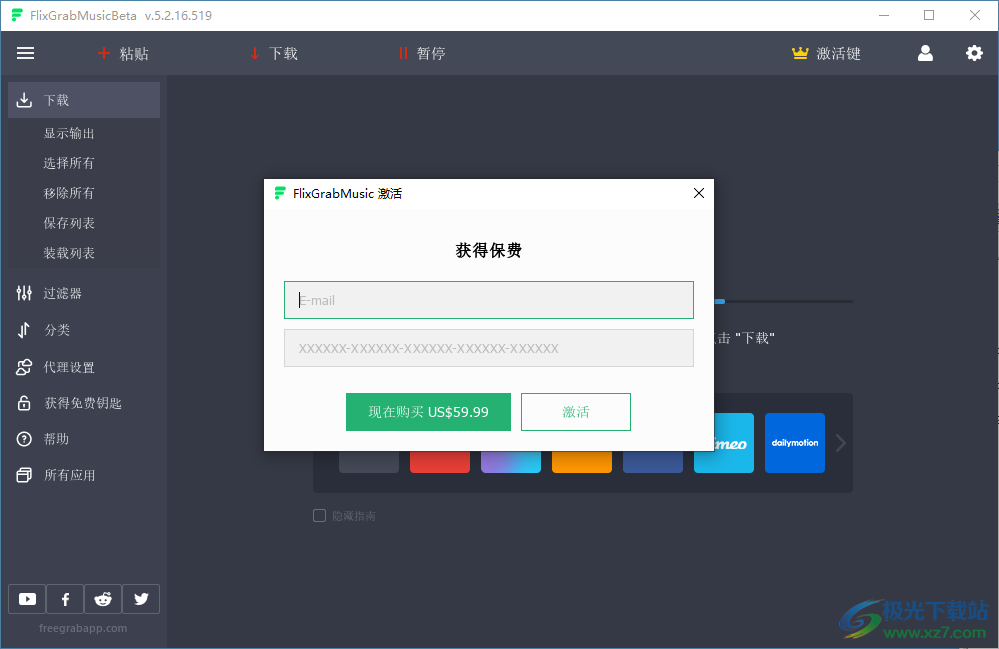The height and width of the screenshot is (649, 999).
Task: Open the settings gear icon
Action: [x=974, y=53]
